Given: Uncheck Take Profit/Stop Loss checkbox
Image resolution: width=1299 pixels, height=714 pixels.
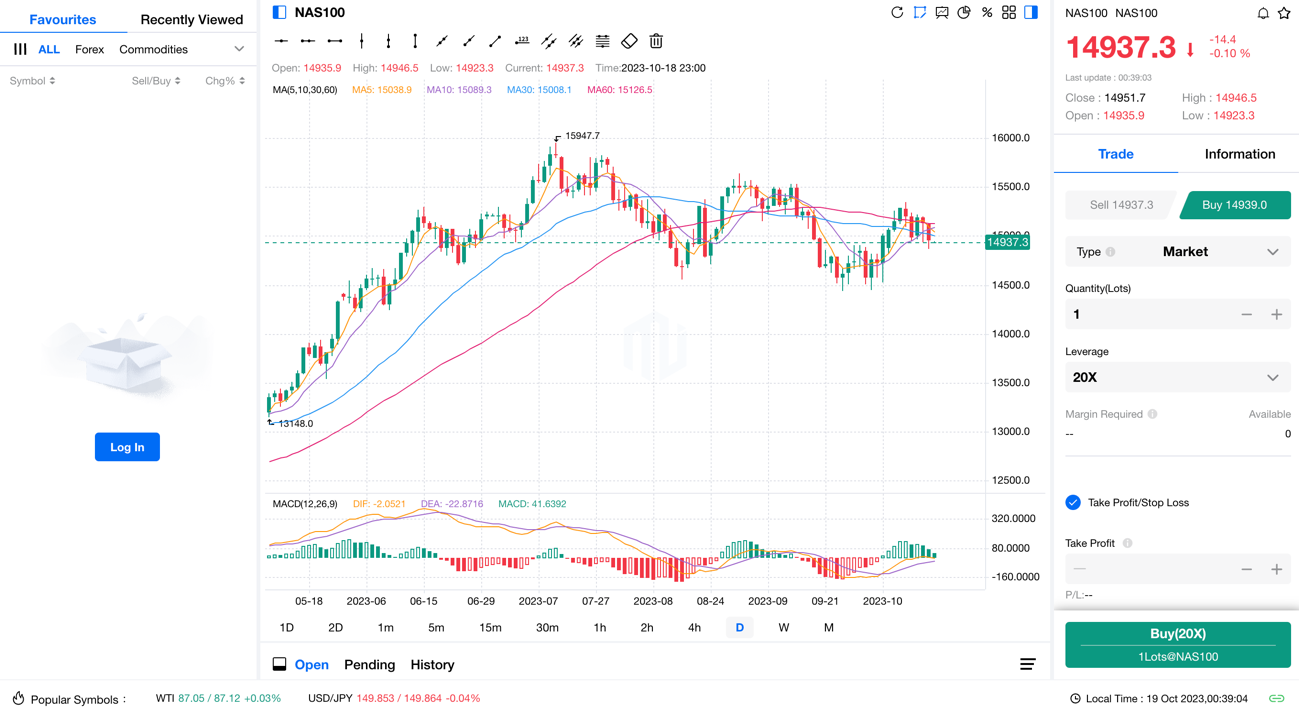Looking at the screenshot, I should click(x=1073, y=502).
